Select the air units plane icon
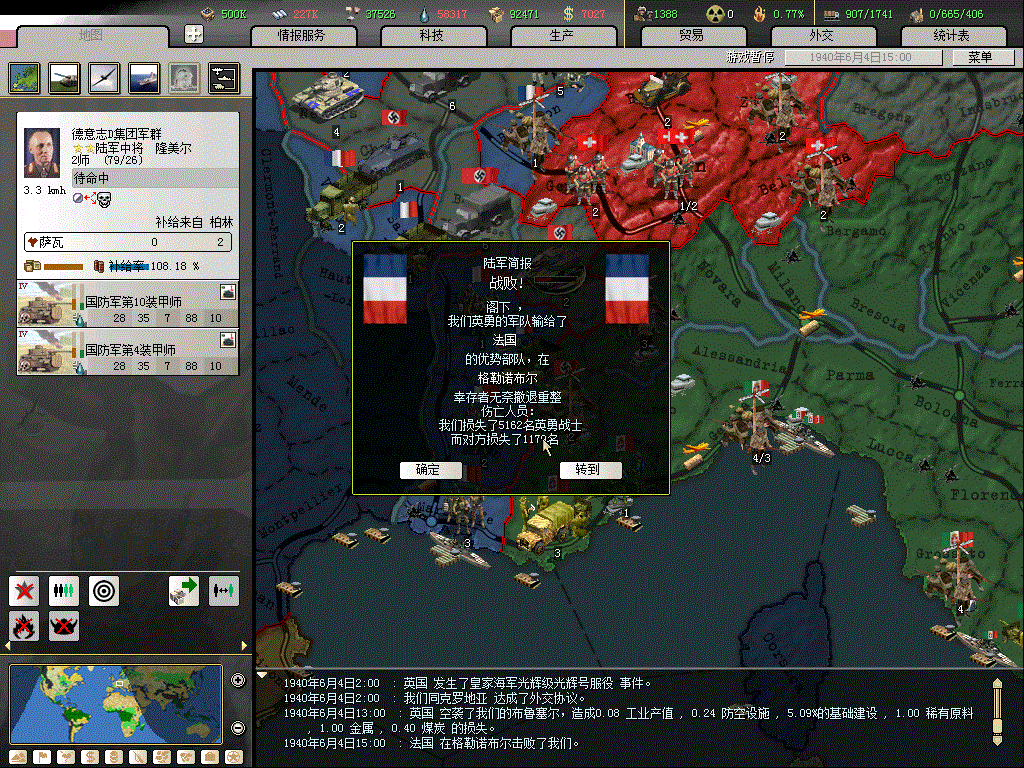This screenshot has width=1024, height=768. [104, 77]
